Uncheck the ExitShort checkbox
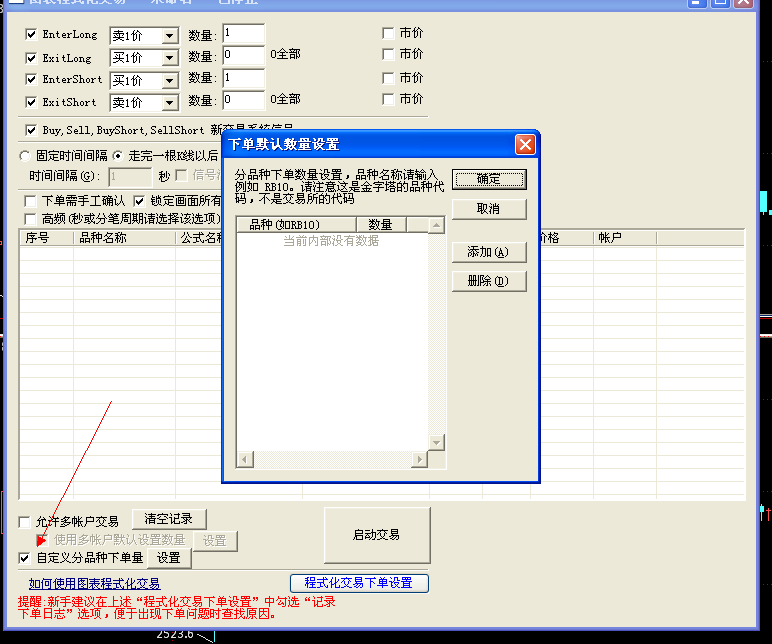The height and width of the screenshot is (644, 772). (x=31, y=102)
